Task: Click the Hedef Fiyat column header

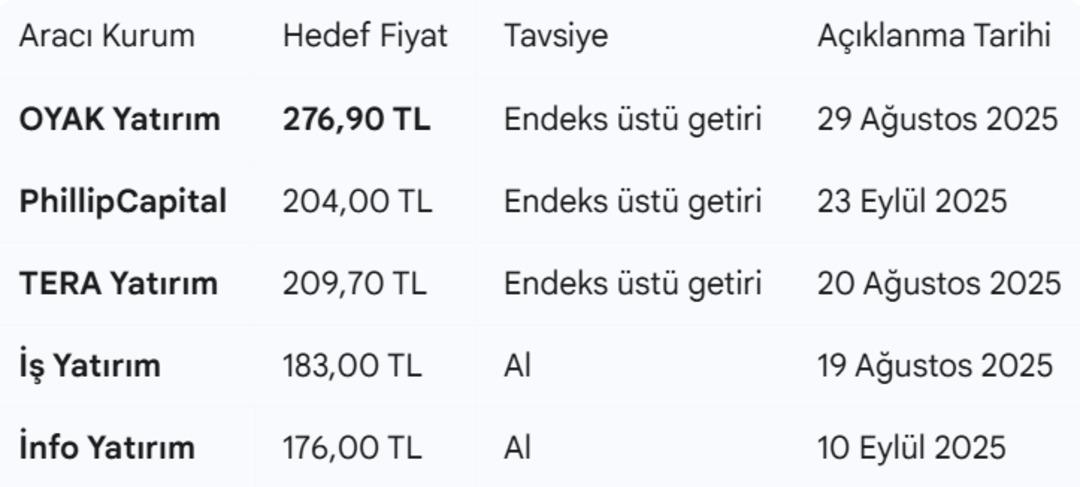Action: point(365,37)
